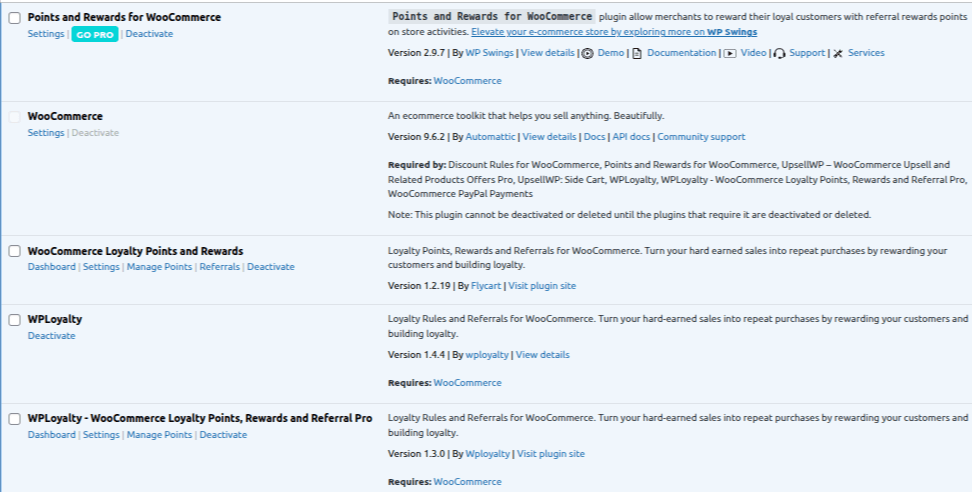Deactivate WooCommerce Loyalty Points and Rewards
The image size is (972, 492).
coord(271,267)
